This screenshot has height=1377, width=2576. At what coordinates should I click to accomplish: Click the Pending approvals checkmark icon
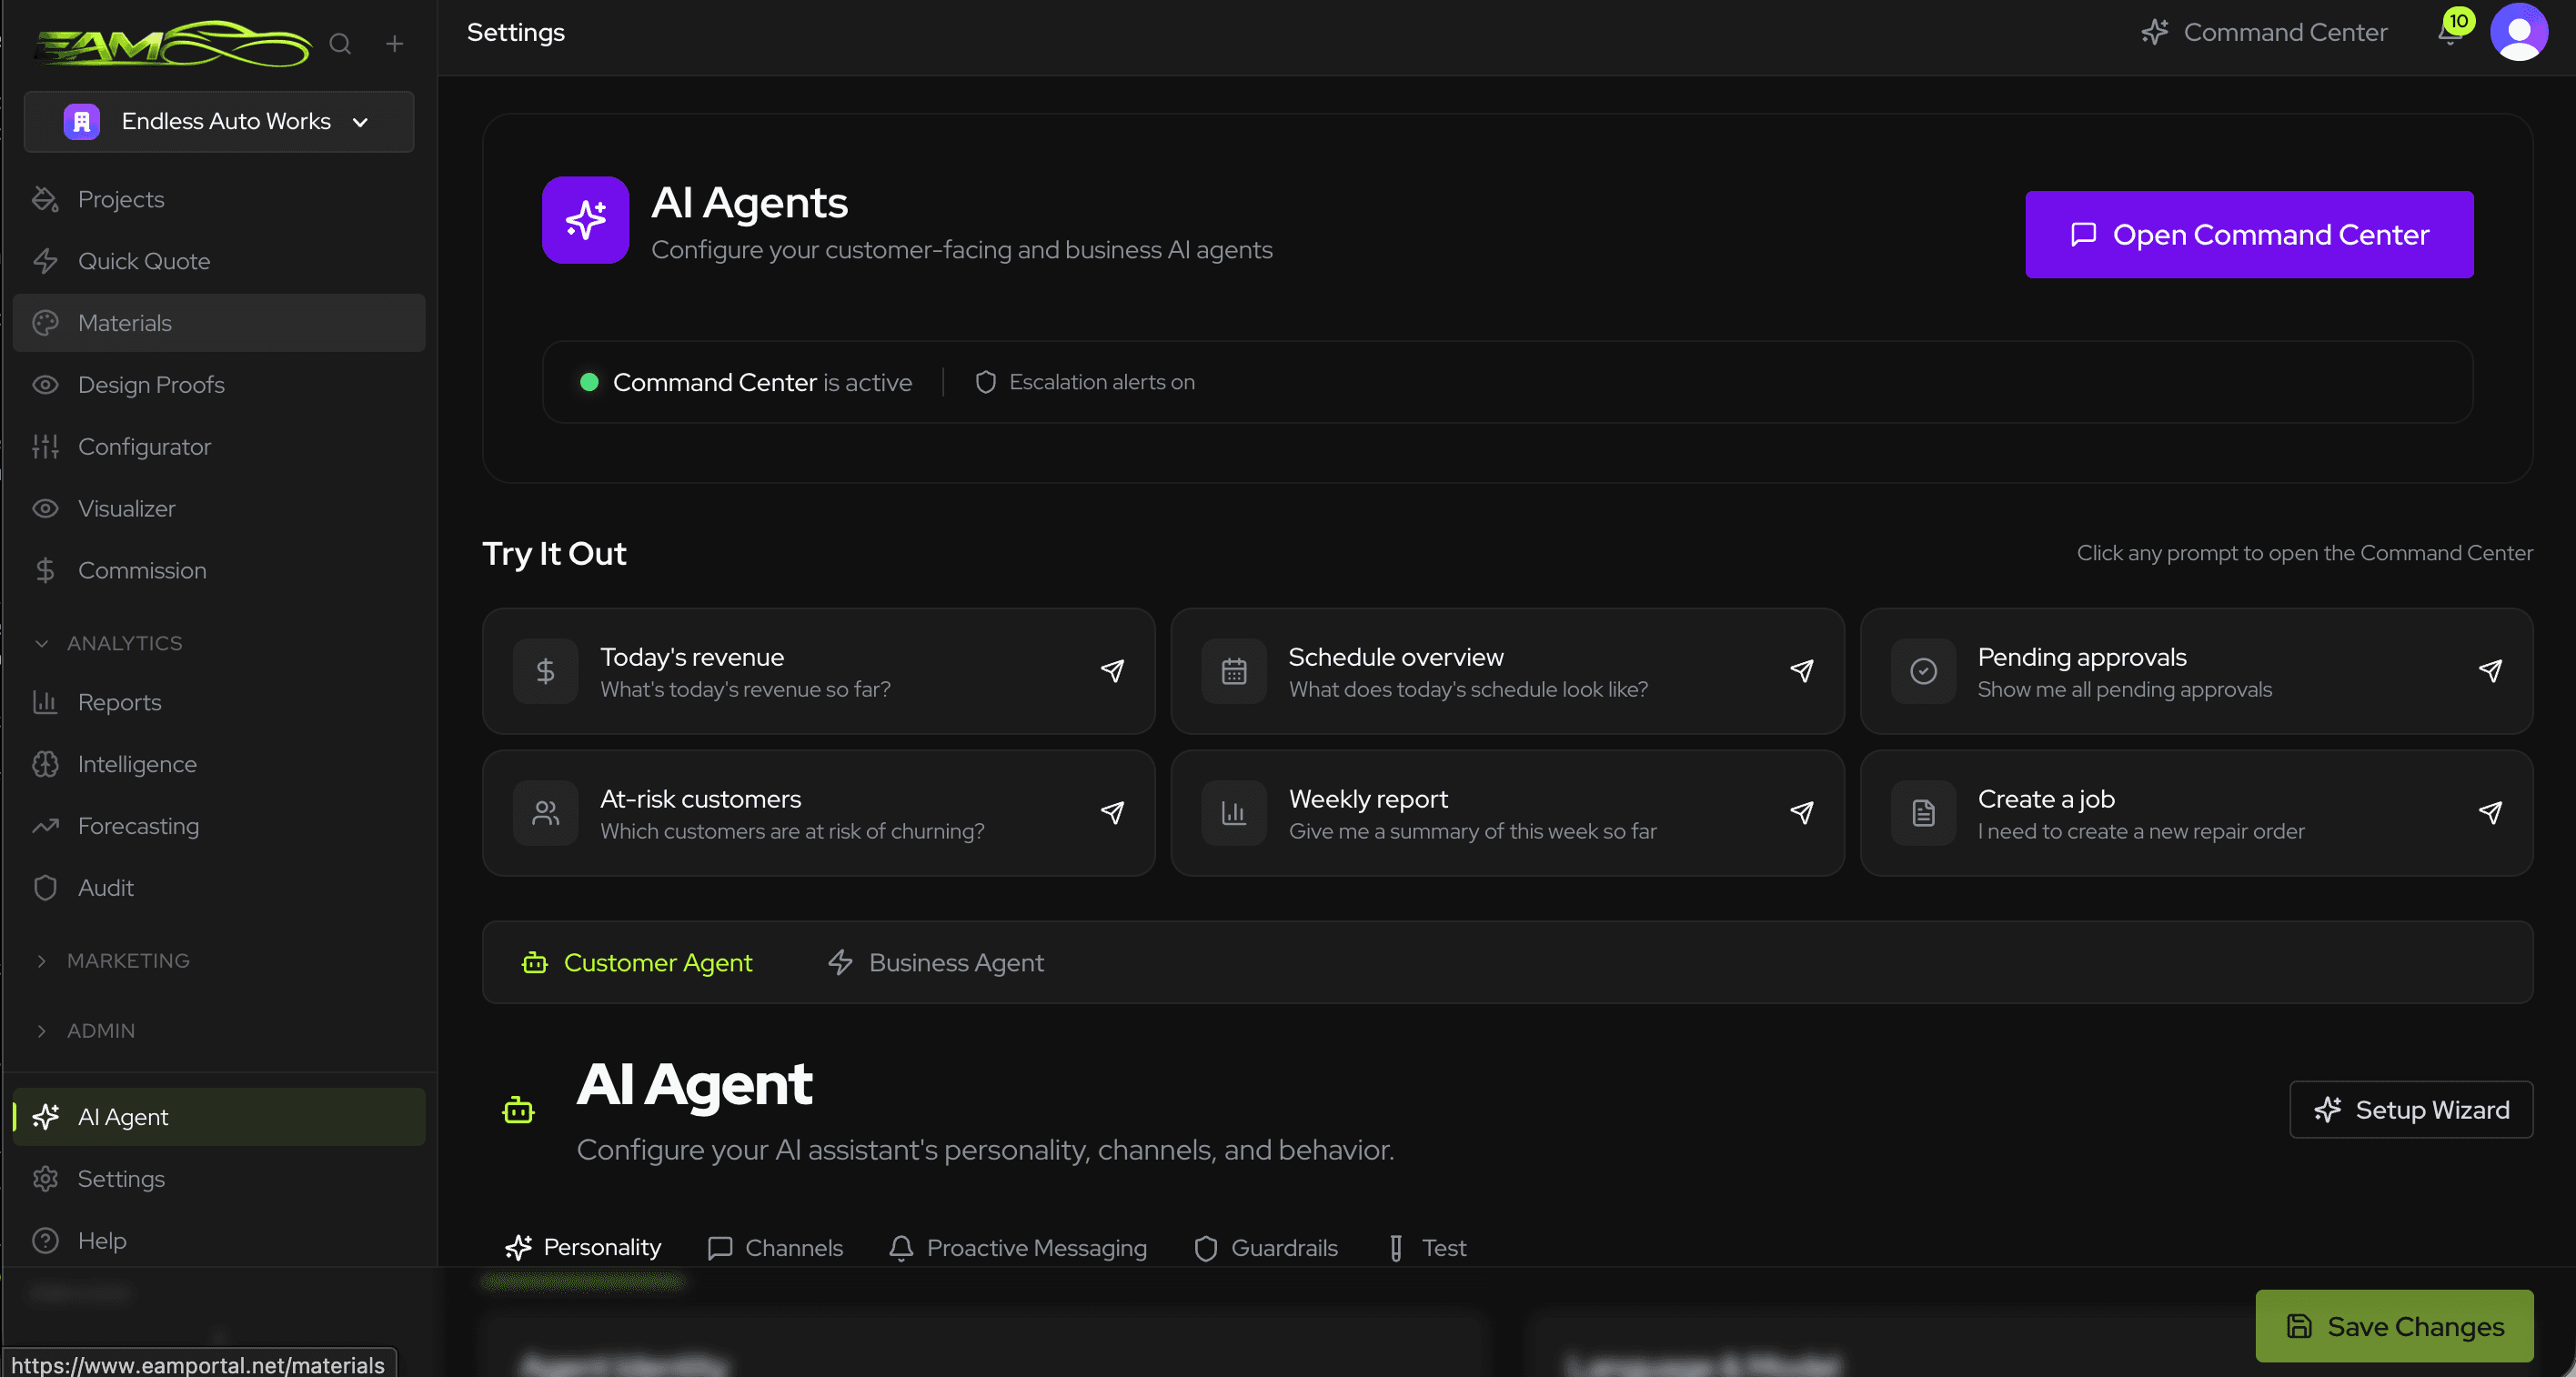point(1923,672)
